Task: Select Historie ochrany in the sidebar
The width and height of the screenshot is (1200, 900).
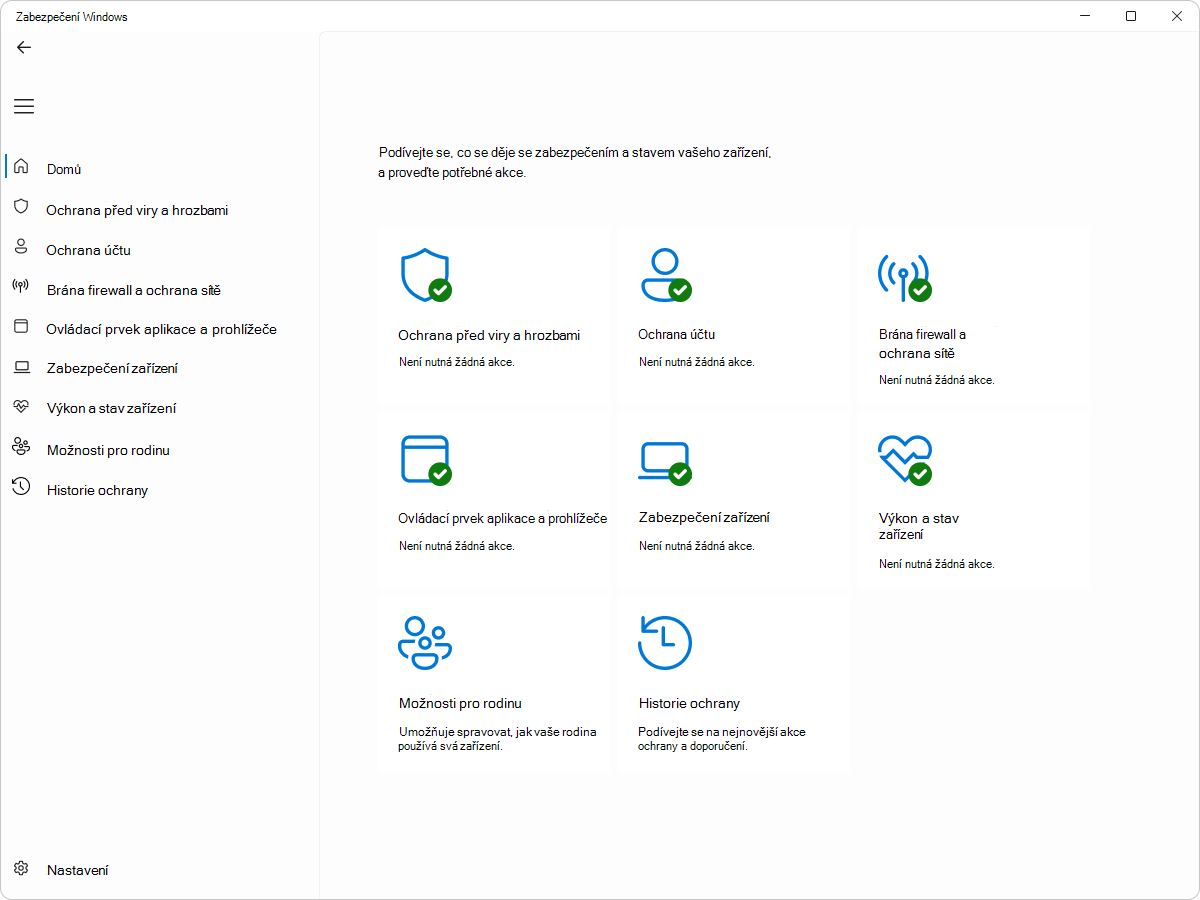Action: tap(97, 490)
